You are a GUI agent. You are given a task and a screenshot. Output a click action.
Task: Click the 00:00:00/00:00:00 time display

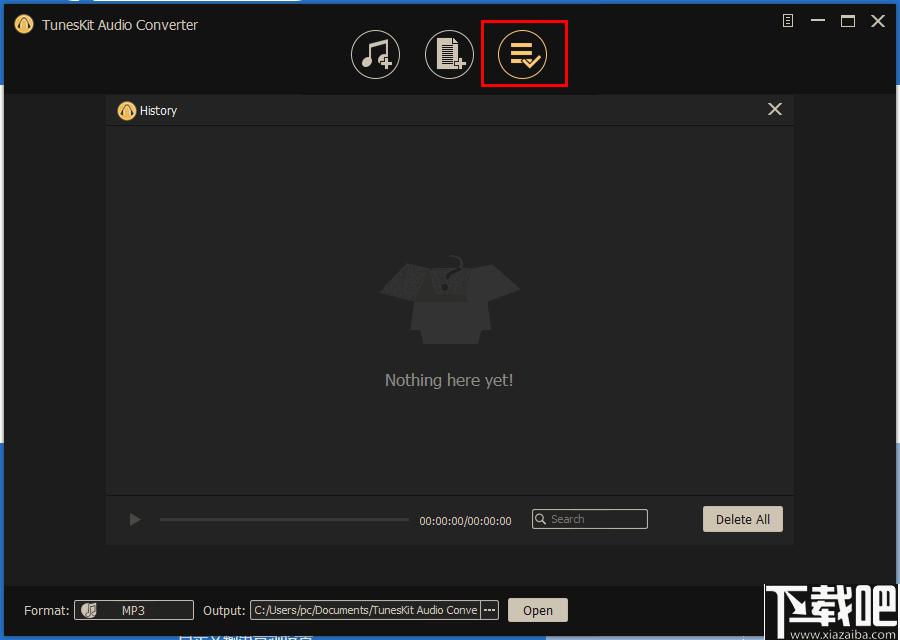pyautogui.click(x=465, y=521)
